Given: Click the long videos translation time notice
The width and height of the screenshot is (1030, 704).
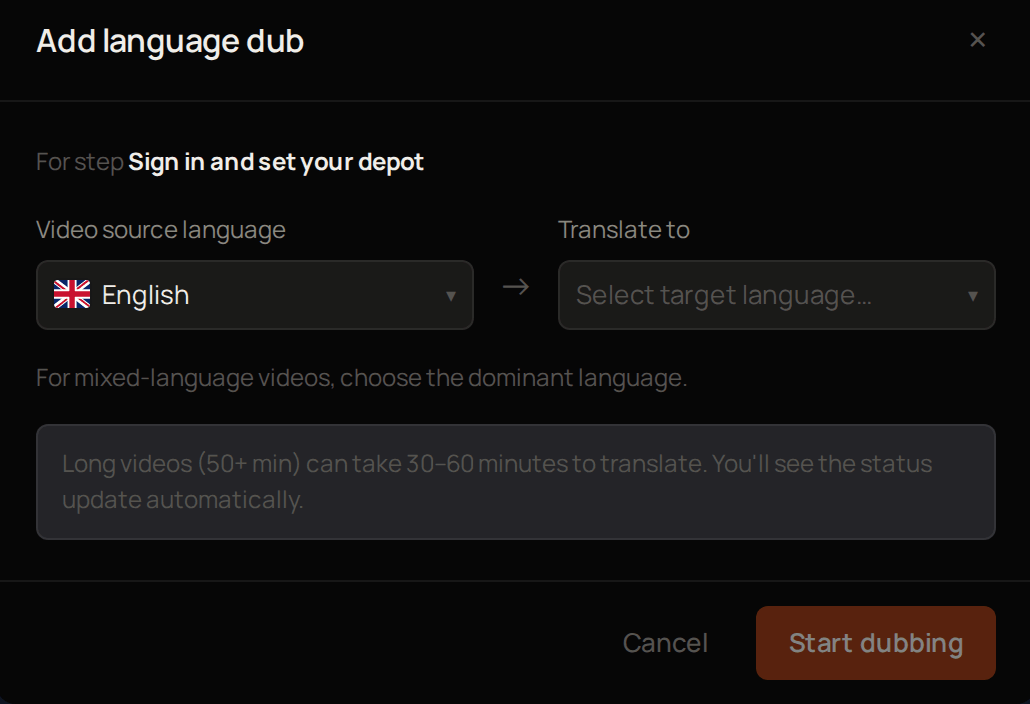Looking at the screenshot, I should click(x=516, y=482).
